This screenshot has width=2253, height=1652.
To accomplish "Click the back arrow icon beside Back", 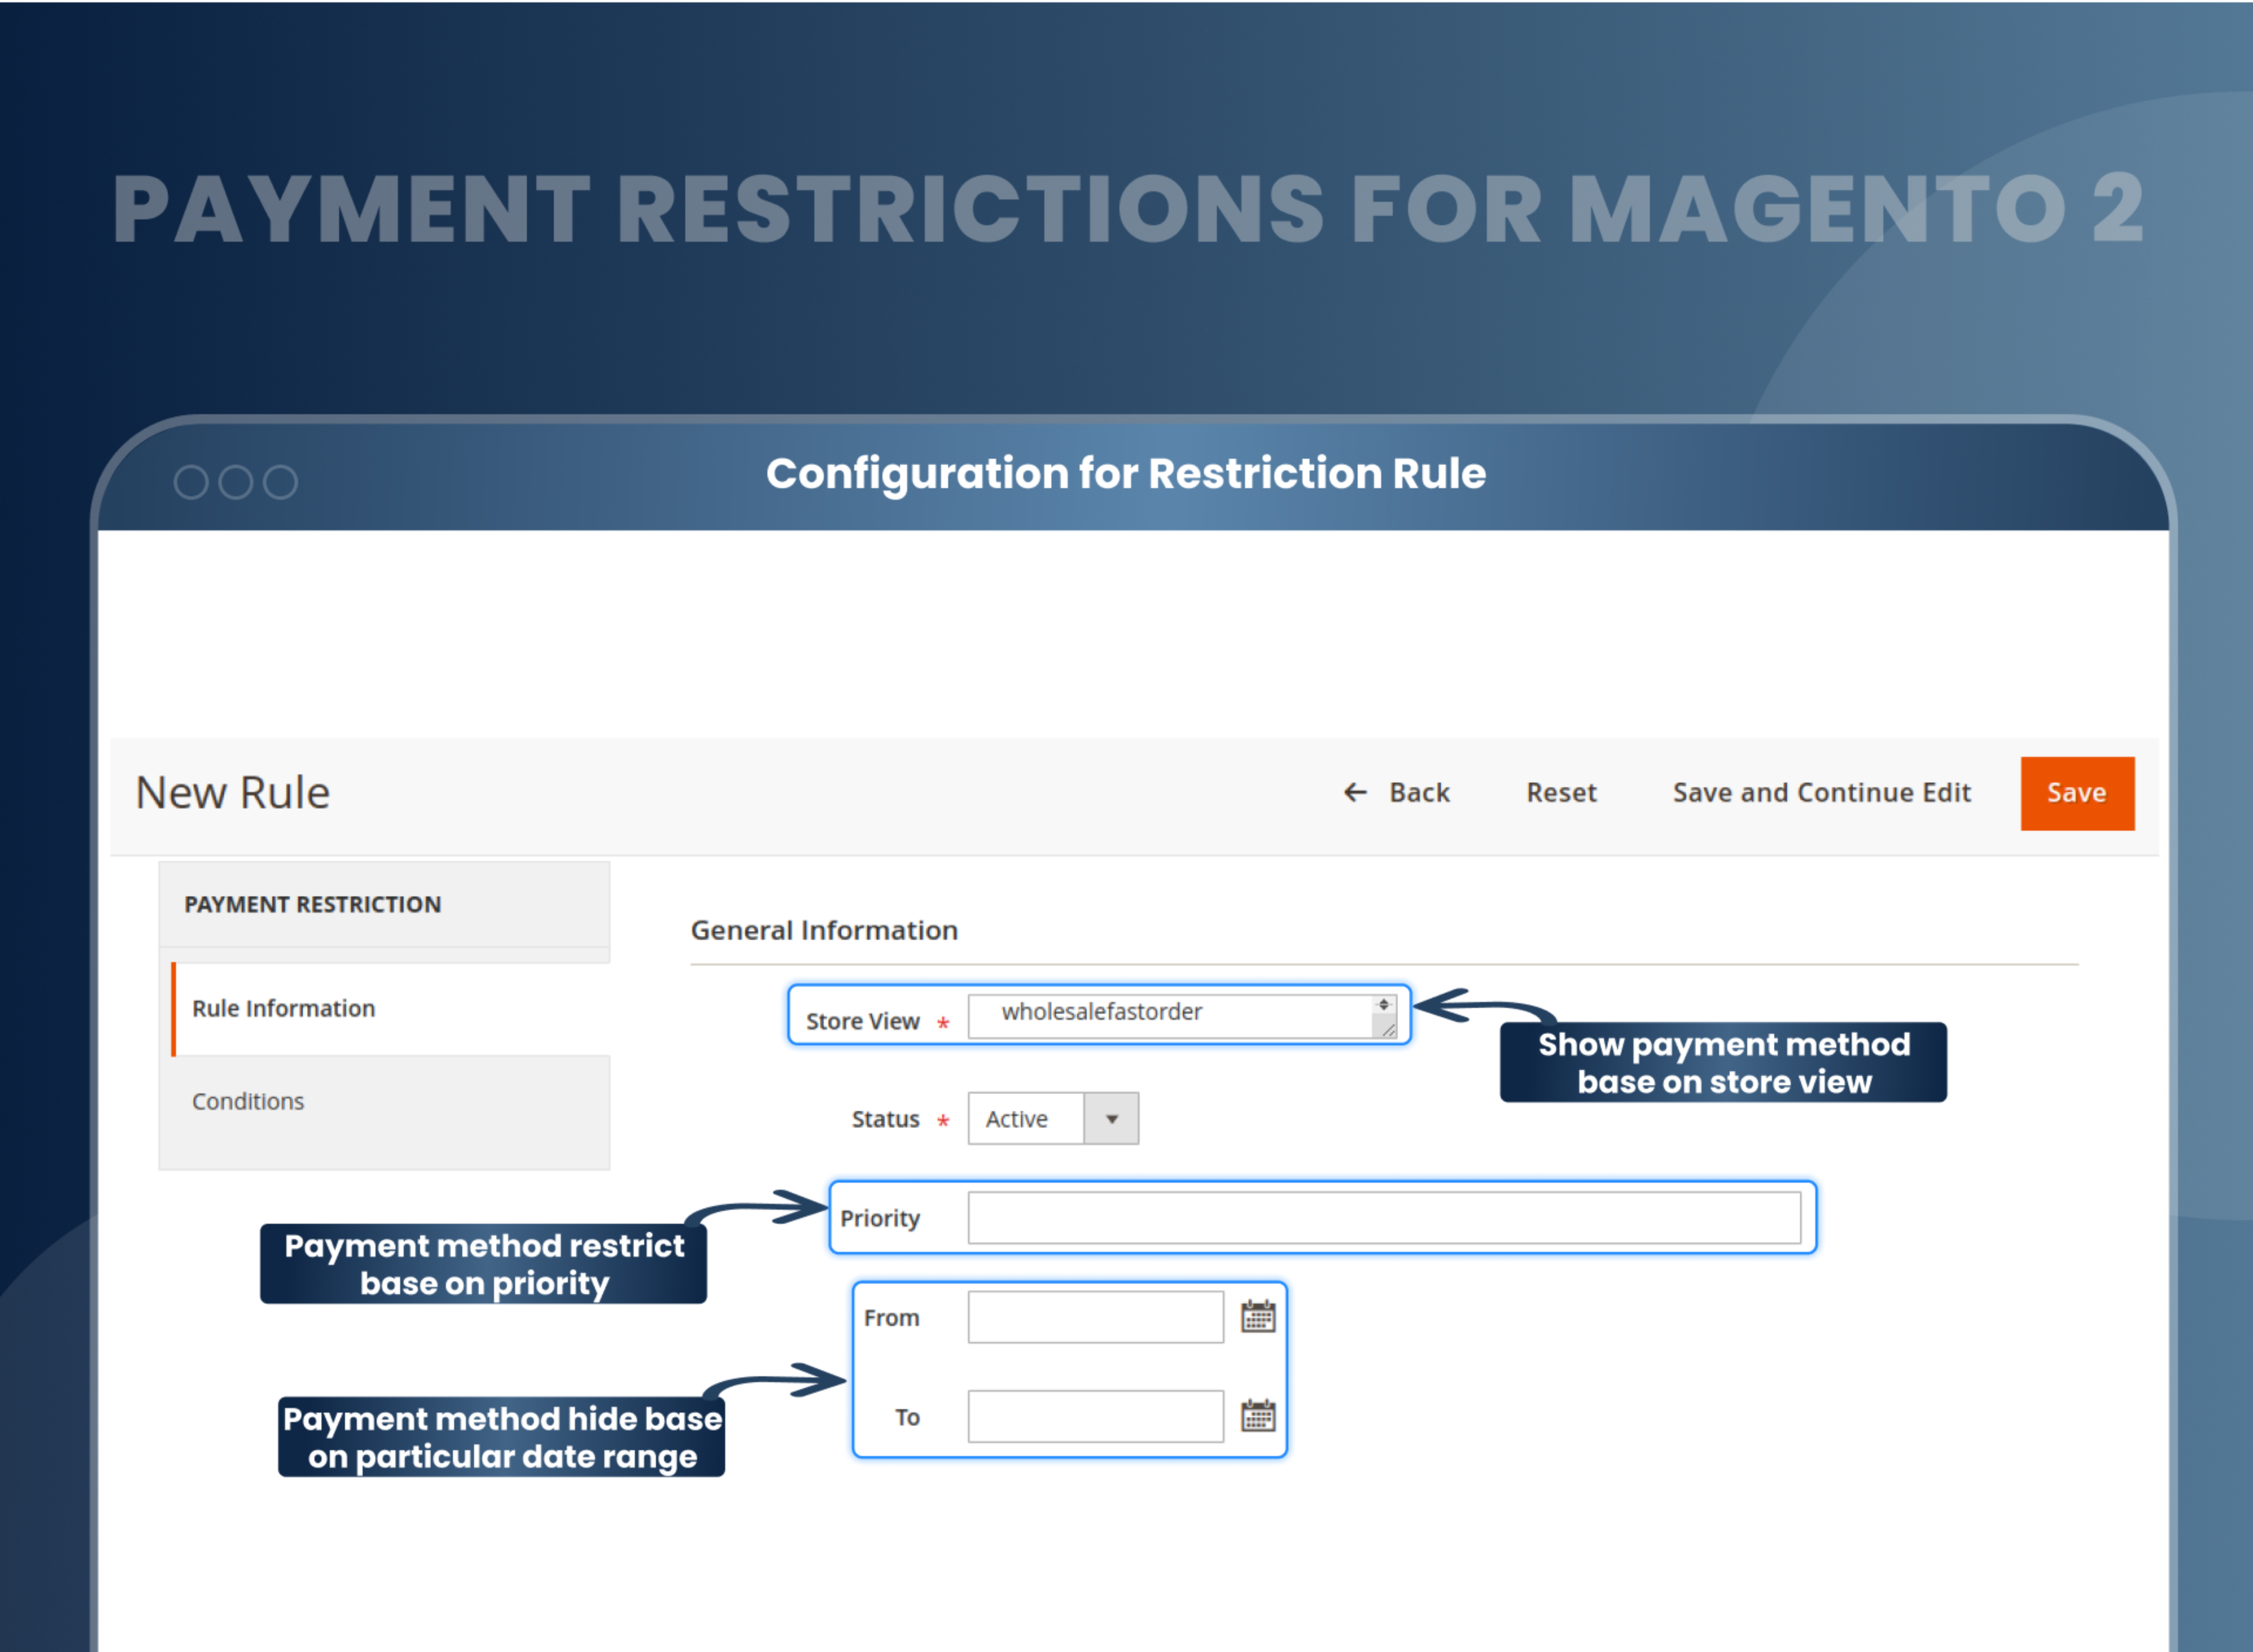I will tap(1355, 792).
